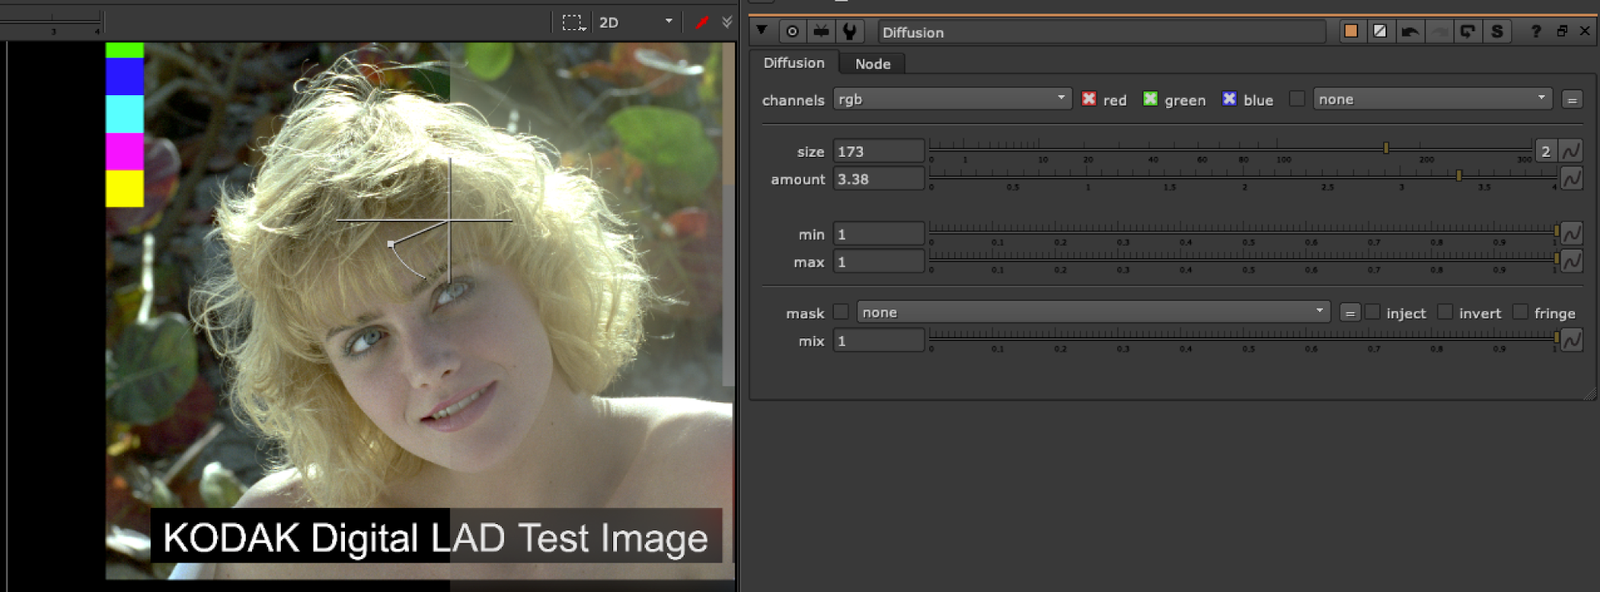1600x592 pixels.
Task: Enable the invert mask checkbox
Action: 1445,312
